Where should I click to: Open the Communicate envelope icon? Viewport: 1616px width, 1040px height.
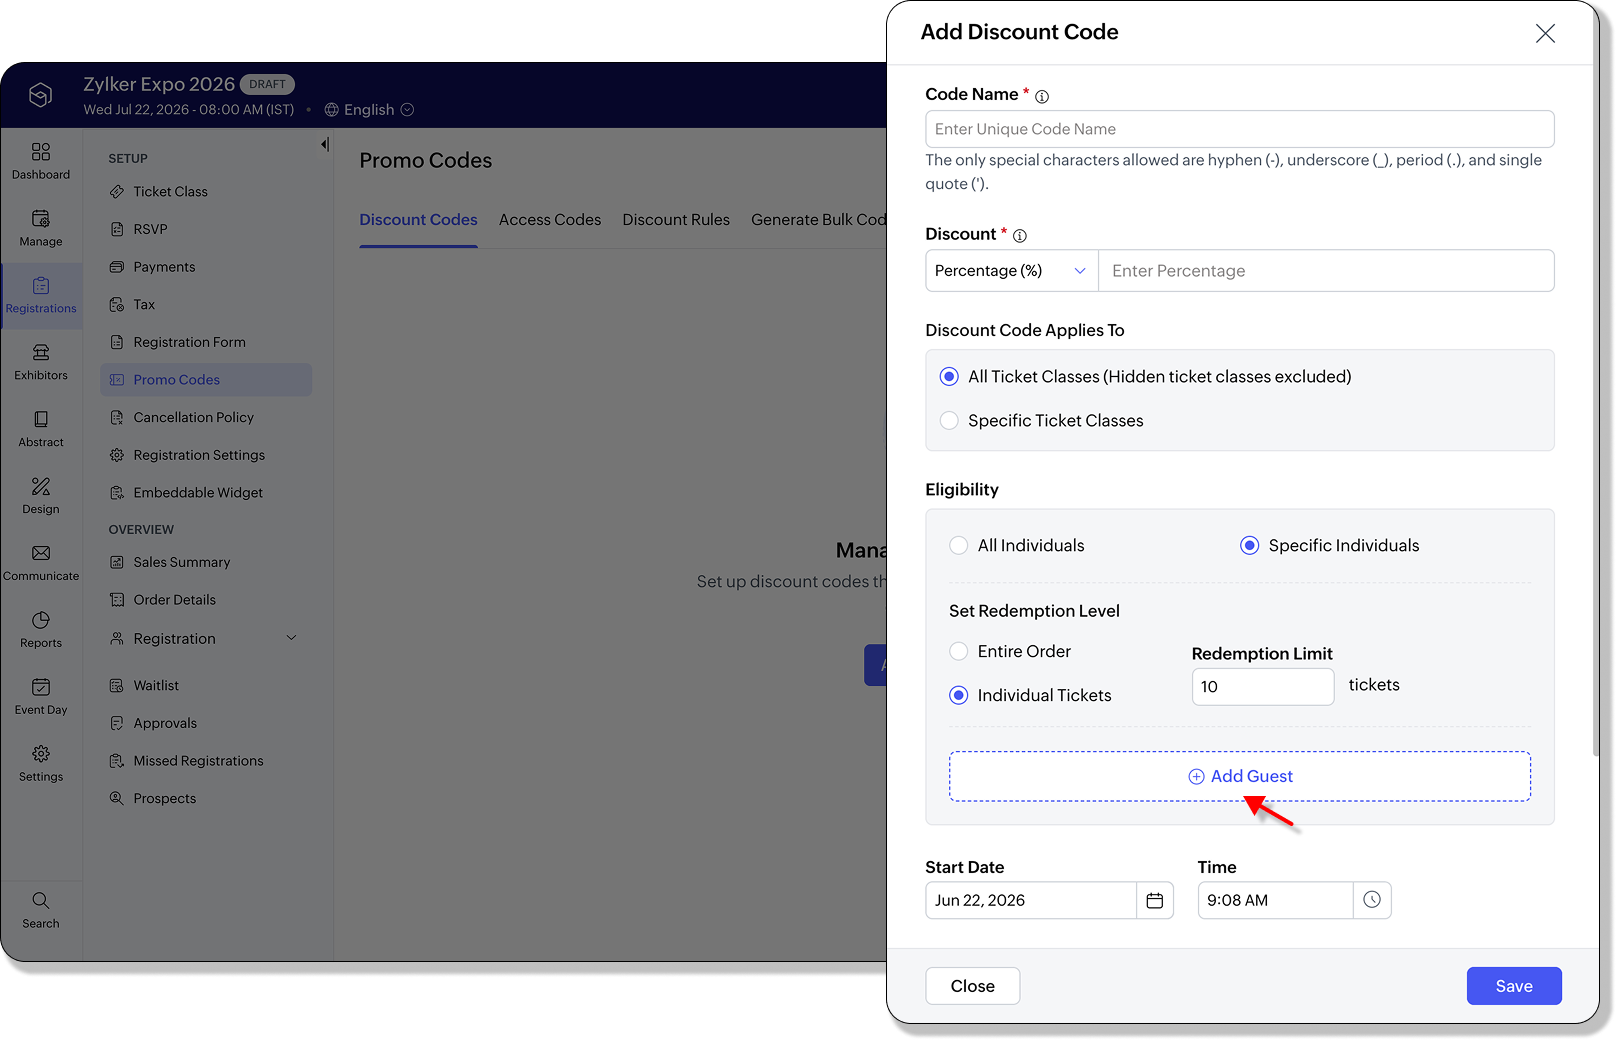[x=41, y=553]
